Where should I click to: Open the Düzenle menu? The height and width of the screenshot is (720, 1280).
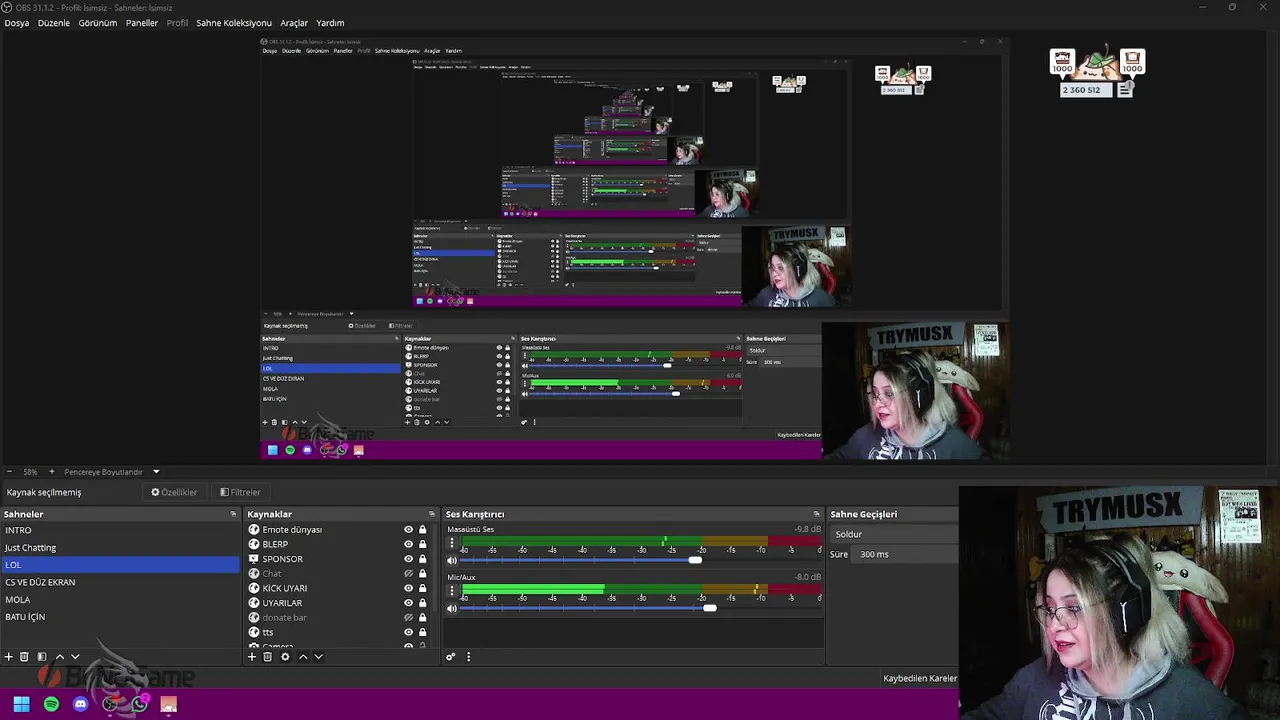point(54,23)
